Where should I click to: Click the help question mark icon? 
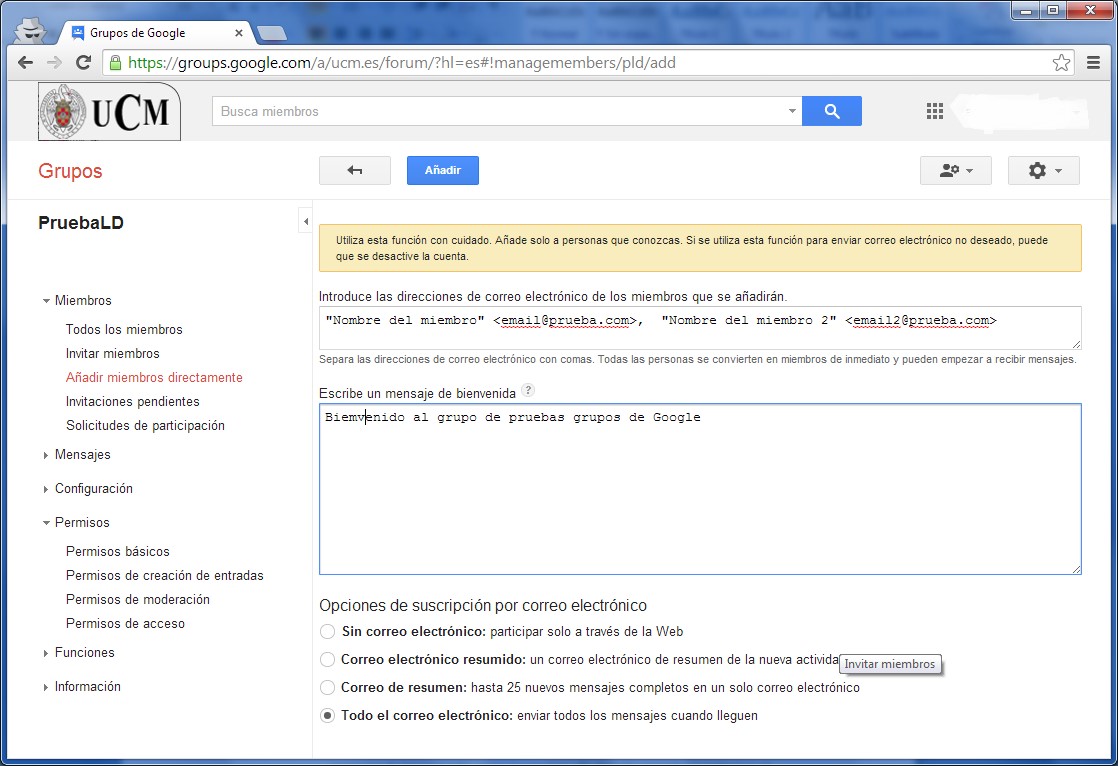pos(528,390)
